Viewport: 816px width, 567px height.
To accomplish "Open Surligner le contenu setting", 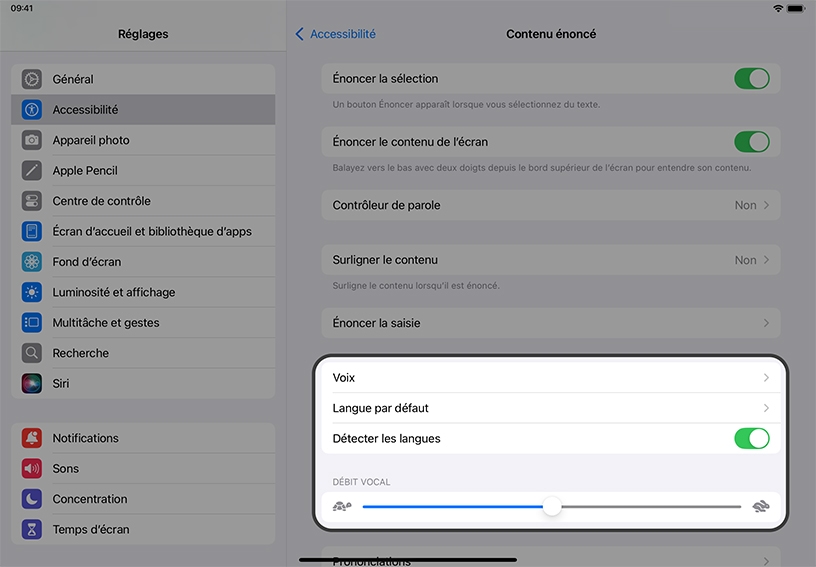I will pyautogui.click(x=551, y=260).
